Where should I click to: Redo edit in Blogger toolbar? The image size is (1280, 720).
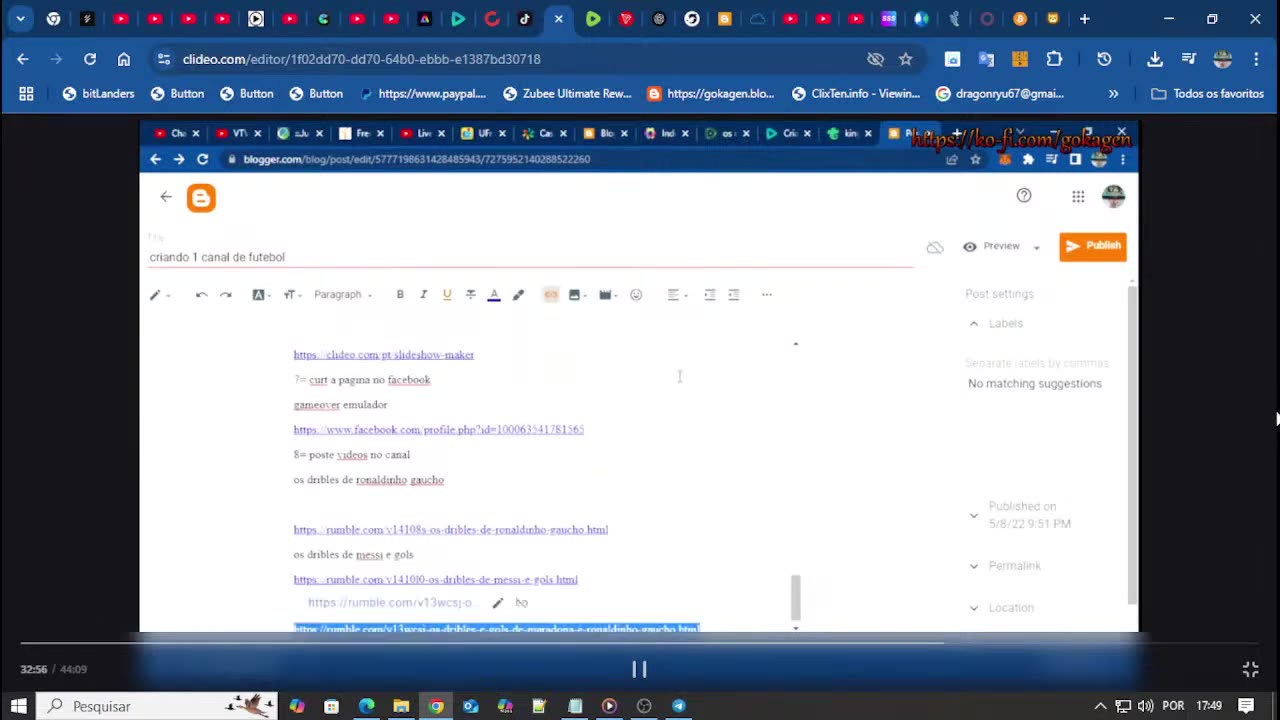point(226,295)
